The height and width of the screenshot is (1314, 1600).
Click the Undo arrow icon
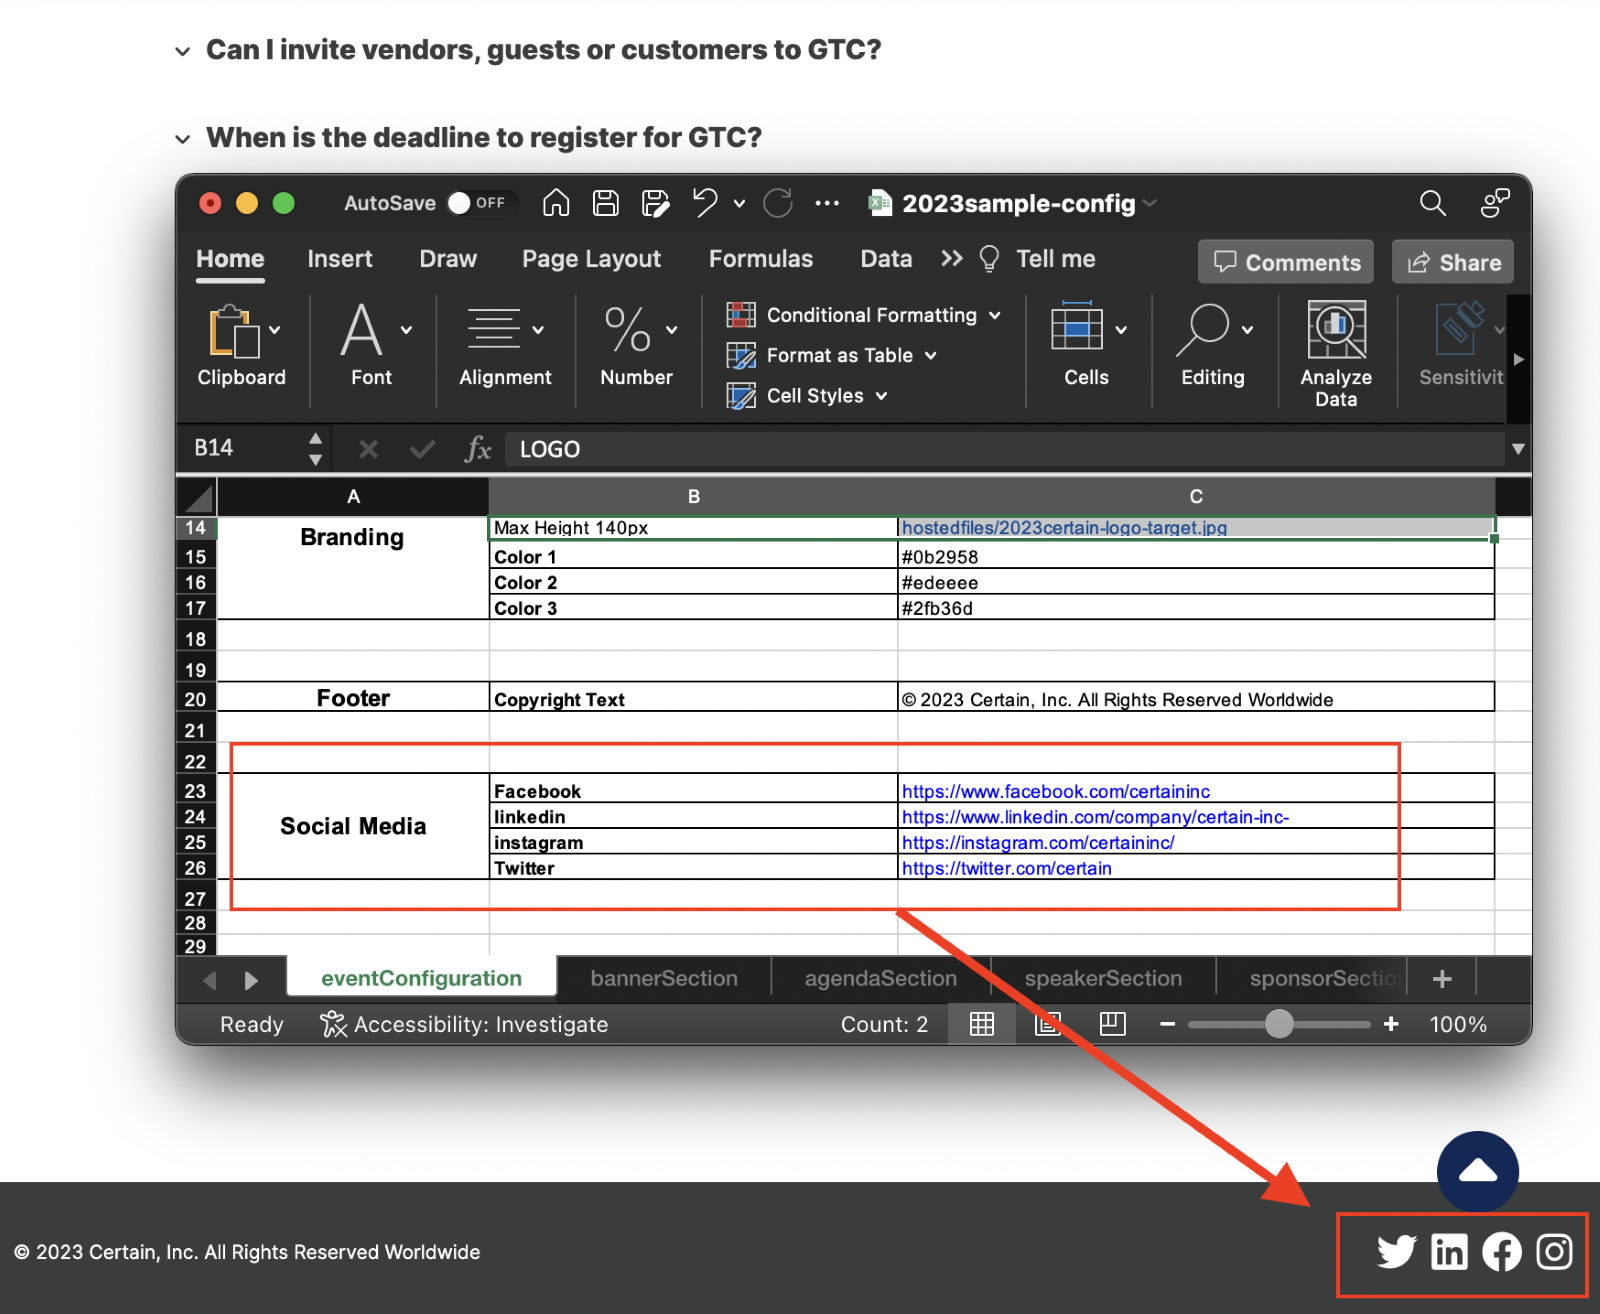click(x=705, y=203)
